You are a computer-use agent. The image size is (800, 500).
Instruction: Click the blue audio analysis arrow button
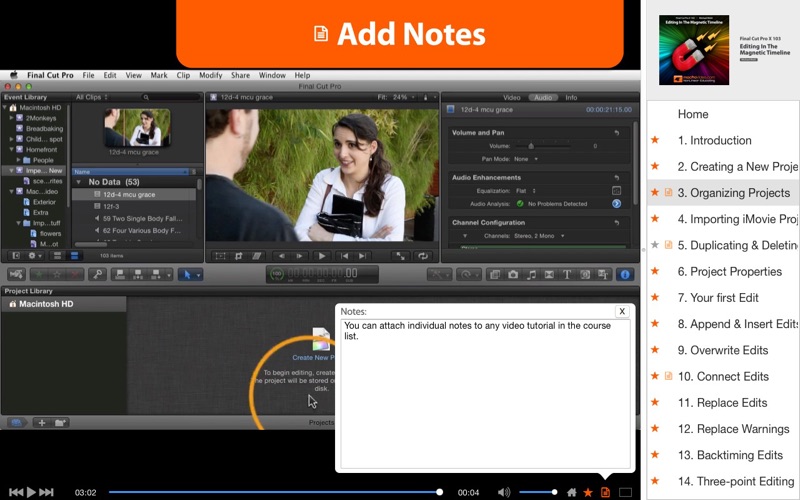click(616, 204)
